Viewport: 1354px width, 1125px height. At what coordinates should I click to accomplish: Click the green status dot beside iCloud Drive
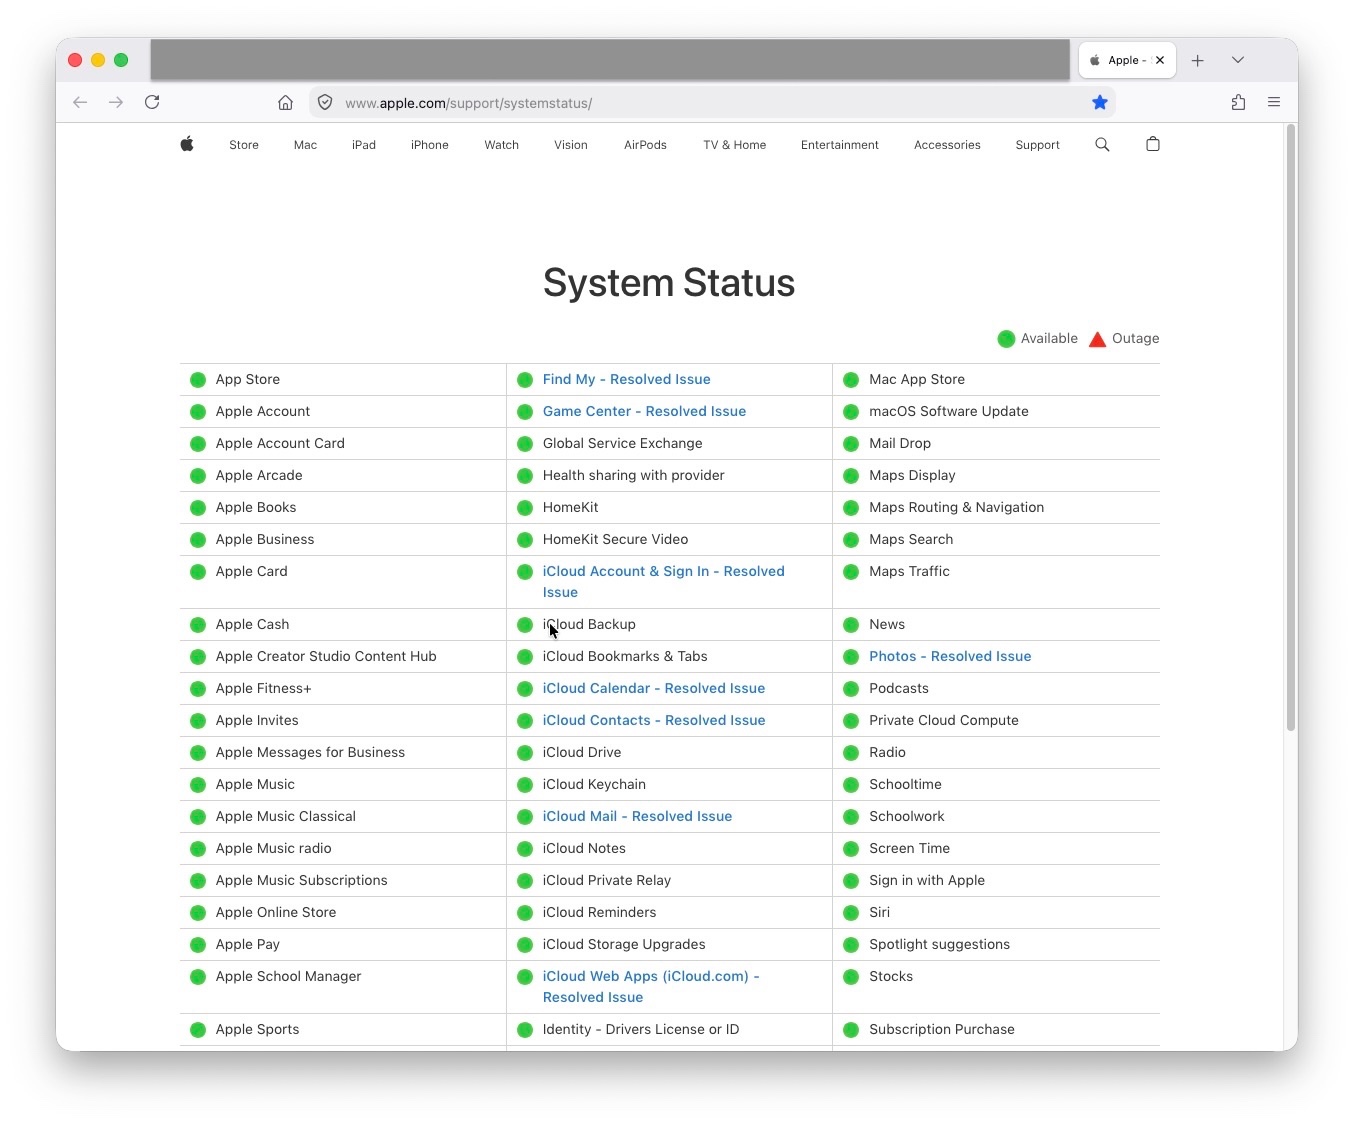(x=525, y=753)
